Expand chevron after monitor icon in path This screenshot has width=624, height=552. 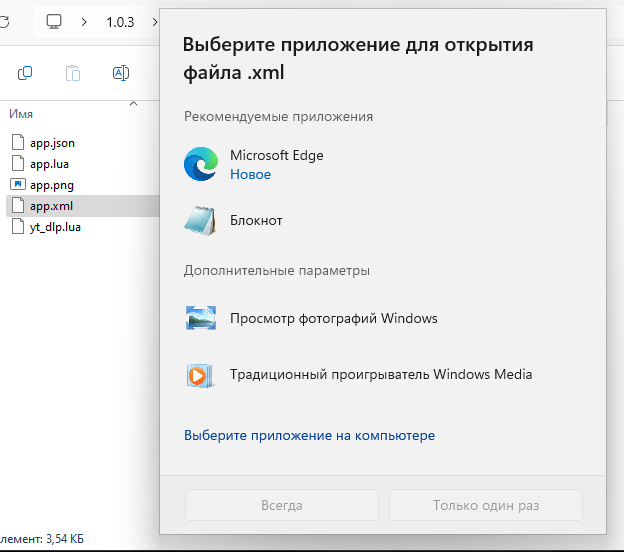coord(84,22)
